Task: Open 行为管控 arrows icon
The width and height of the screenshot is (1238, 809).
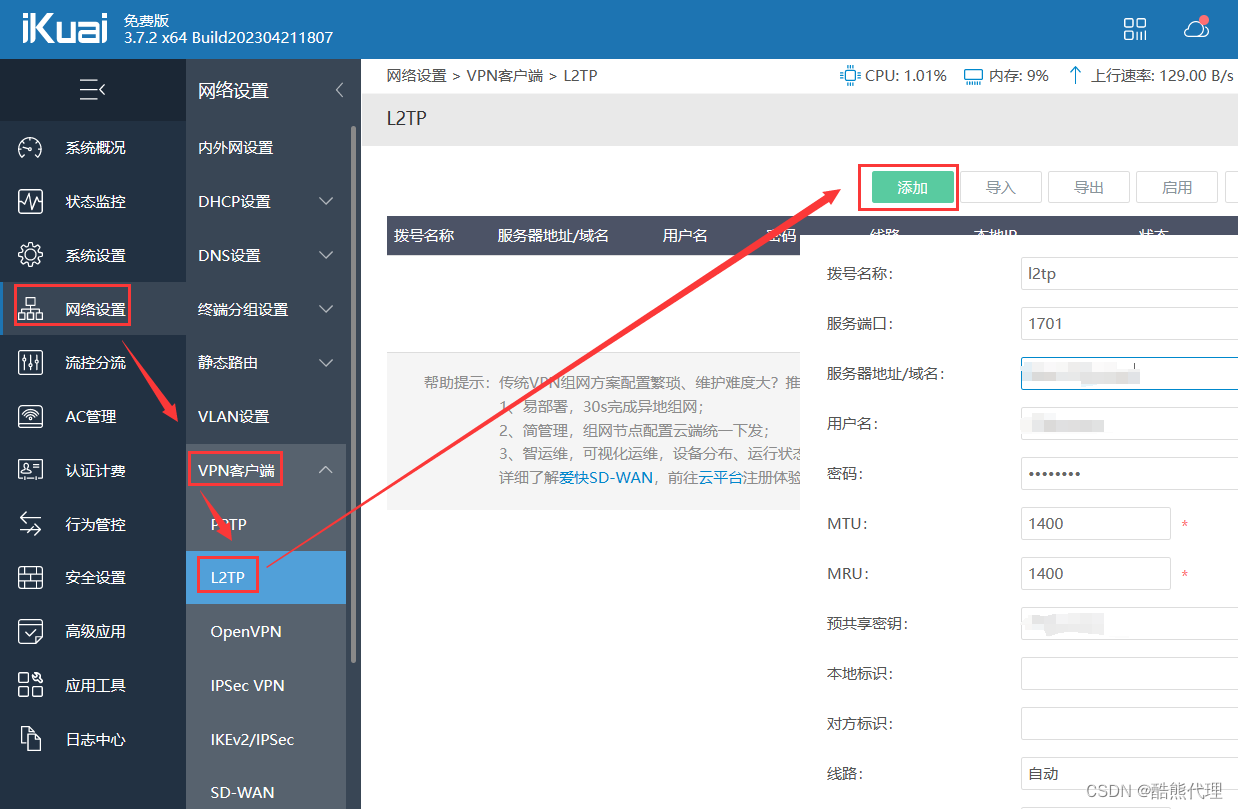Action: (x=31, y=524)
